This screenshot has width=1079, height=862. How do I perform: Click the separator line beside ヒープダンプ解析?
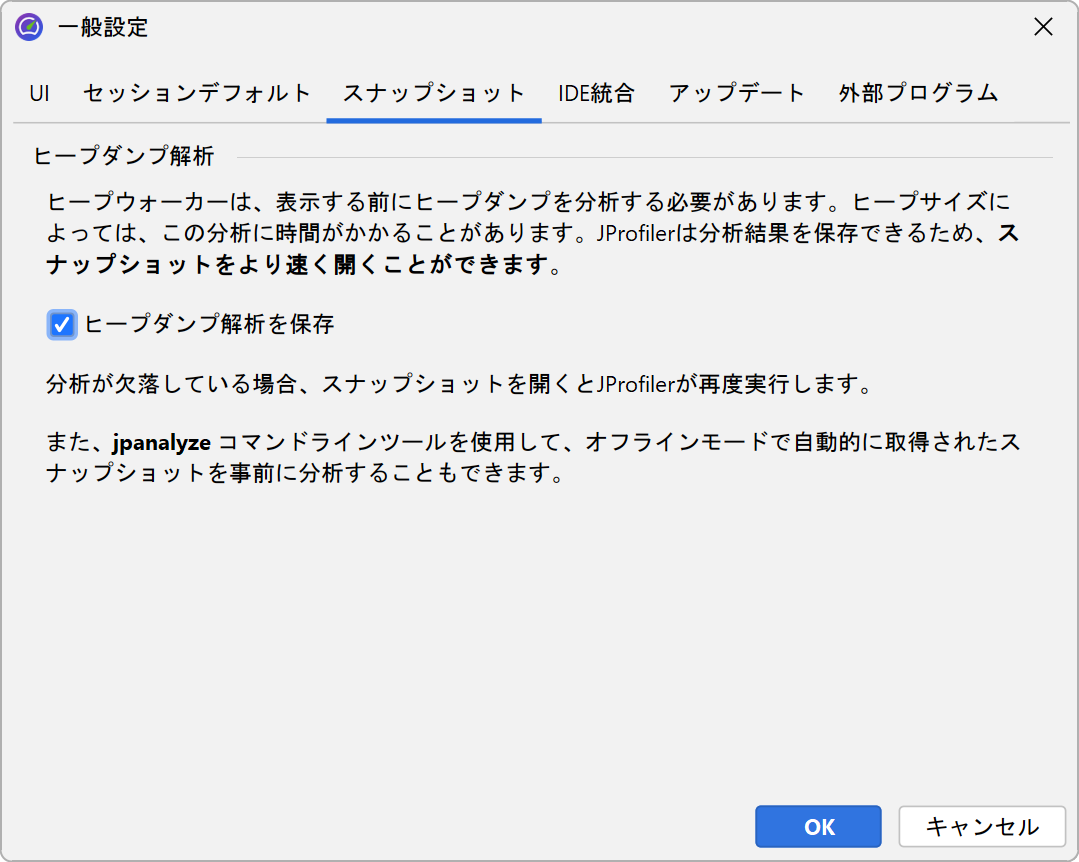coord(640,157)
